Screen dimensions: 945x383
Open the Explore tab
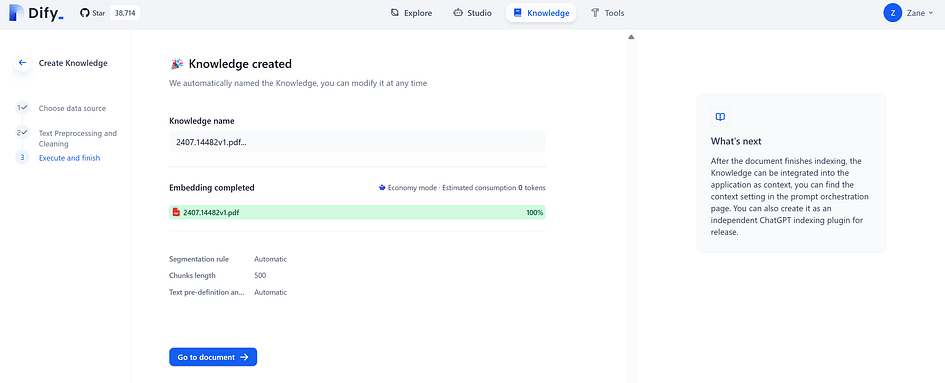pos(411,13)
